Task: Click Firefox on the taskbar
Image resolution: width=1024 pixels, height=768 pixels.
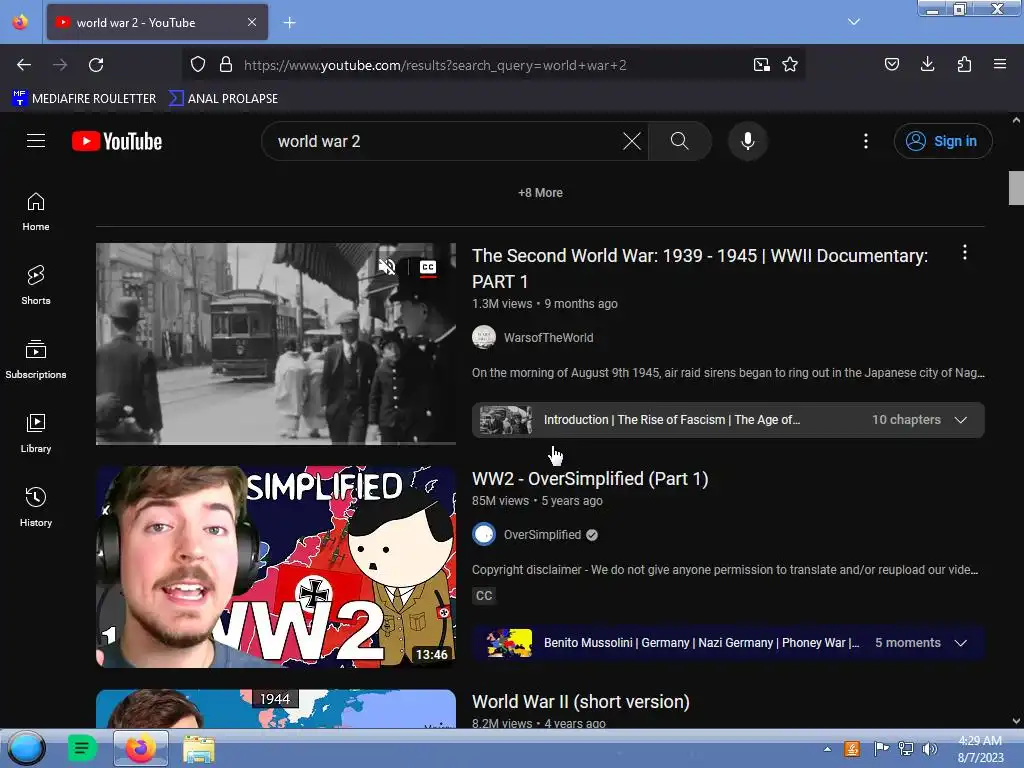Action: pyautogui.click(x=140, y=748)
